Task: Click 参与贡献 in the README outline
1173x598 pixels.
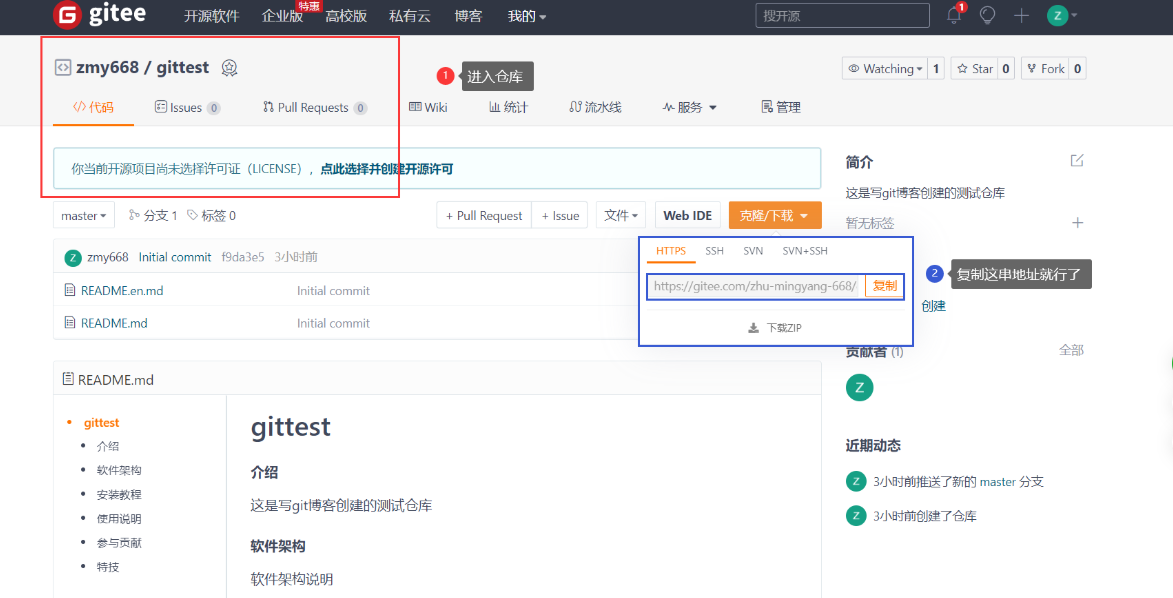Action: click(x=119, y=543)
